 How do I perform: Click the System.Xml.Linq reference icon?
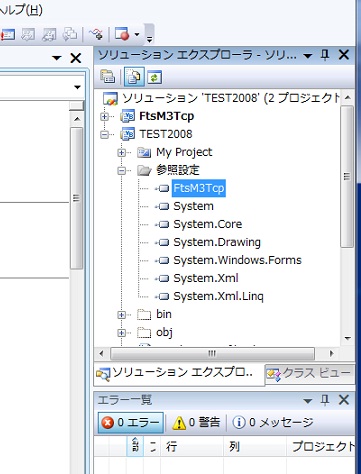tap(162, 297)
